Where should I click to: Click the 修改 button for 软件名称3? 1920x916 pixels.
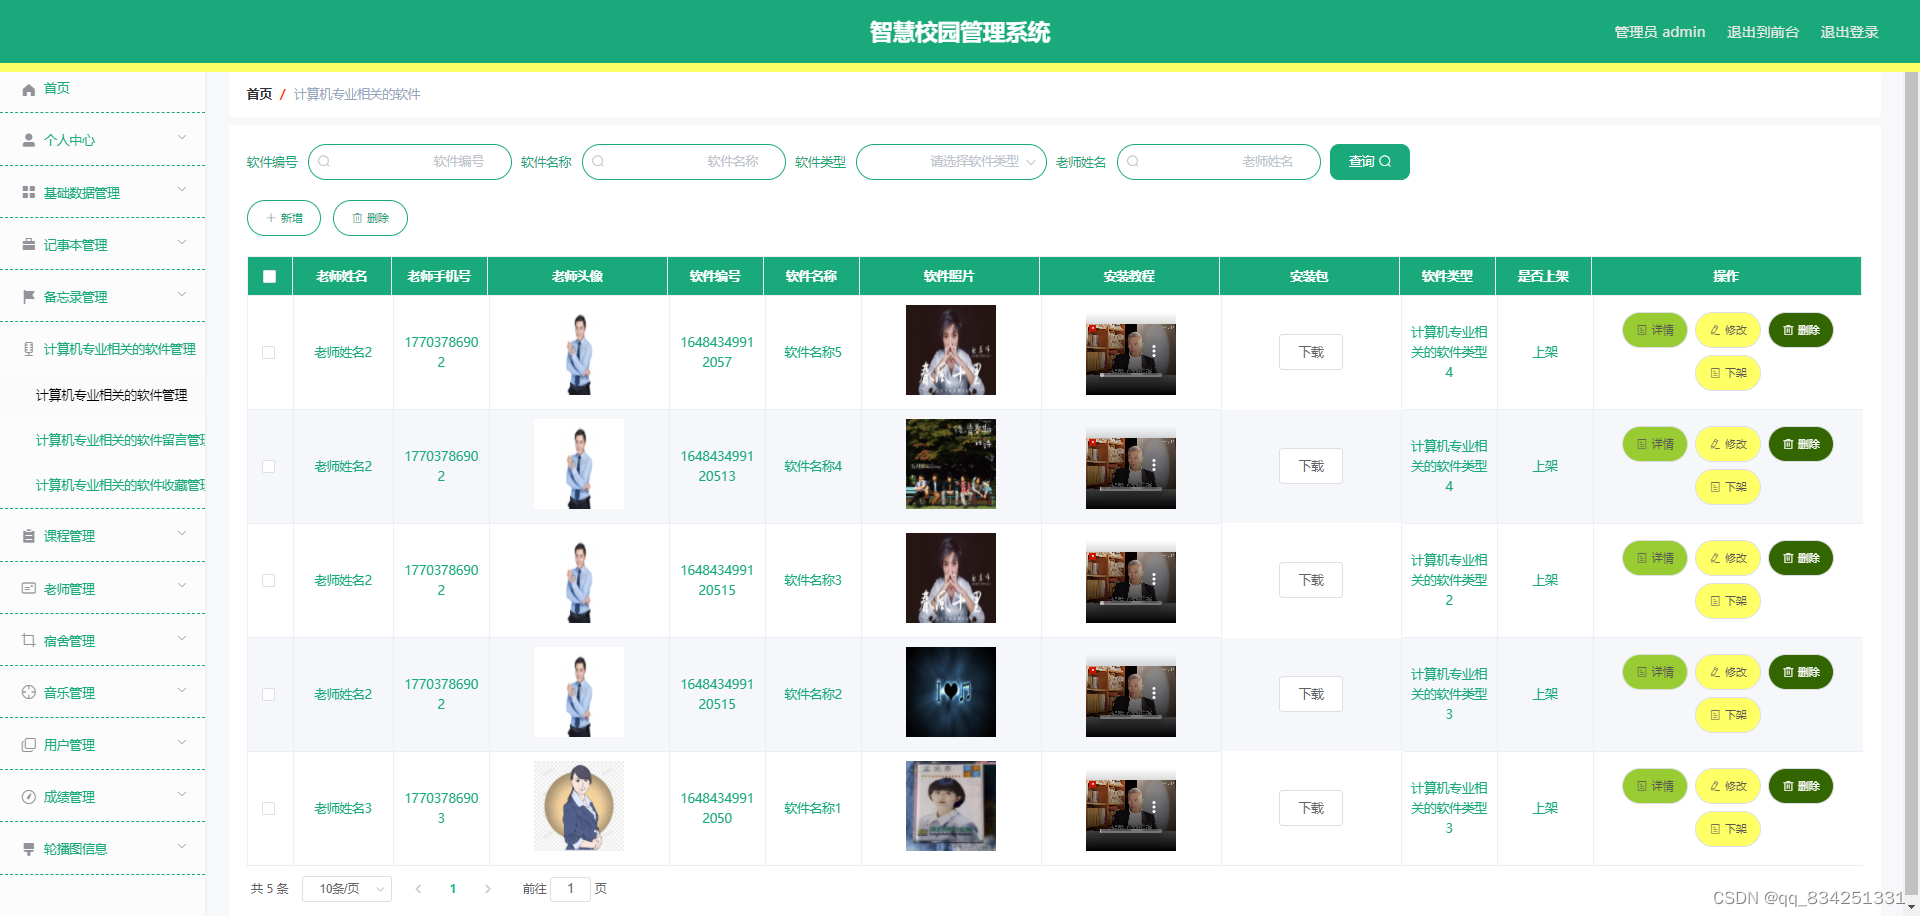click(x=1727, y=558)
